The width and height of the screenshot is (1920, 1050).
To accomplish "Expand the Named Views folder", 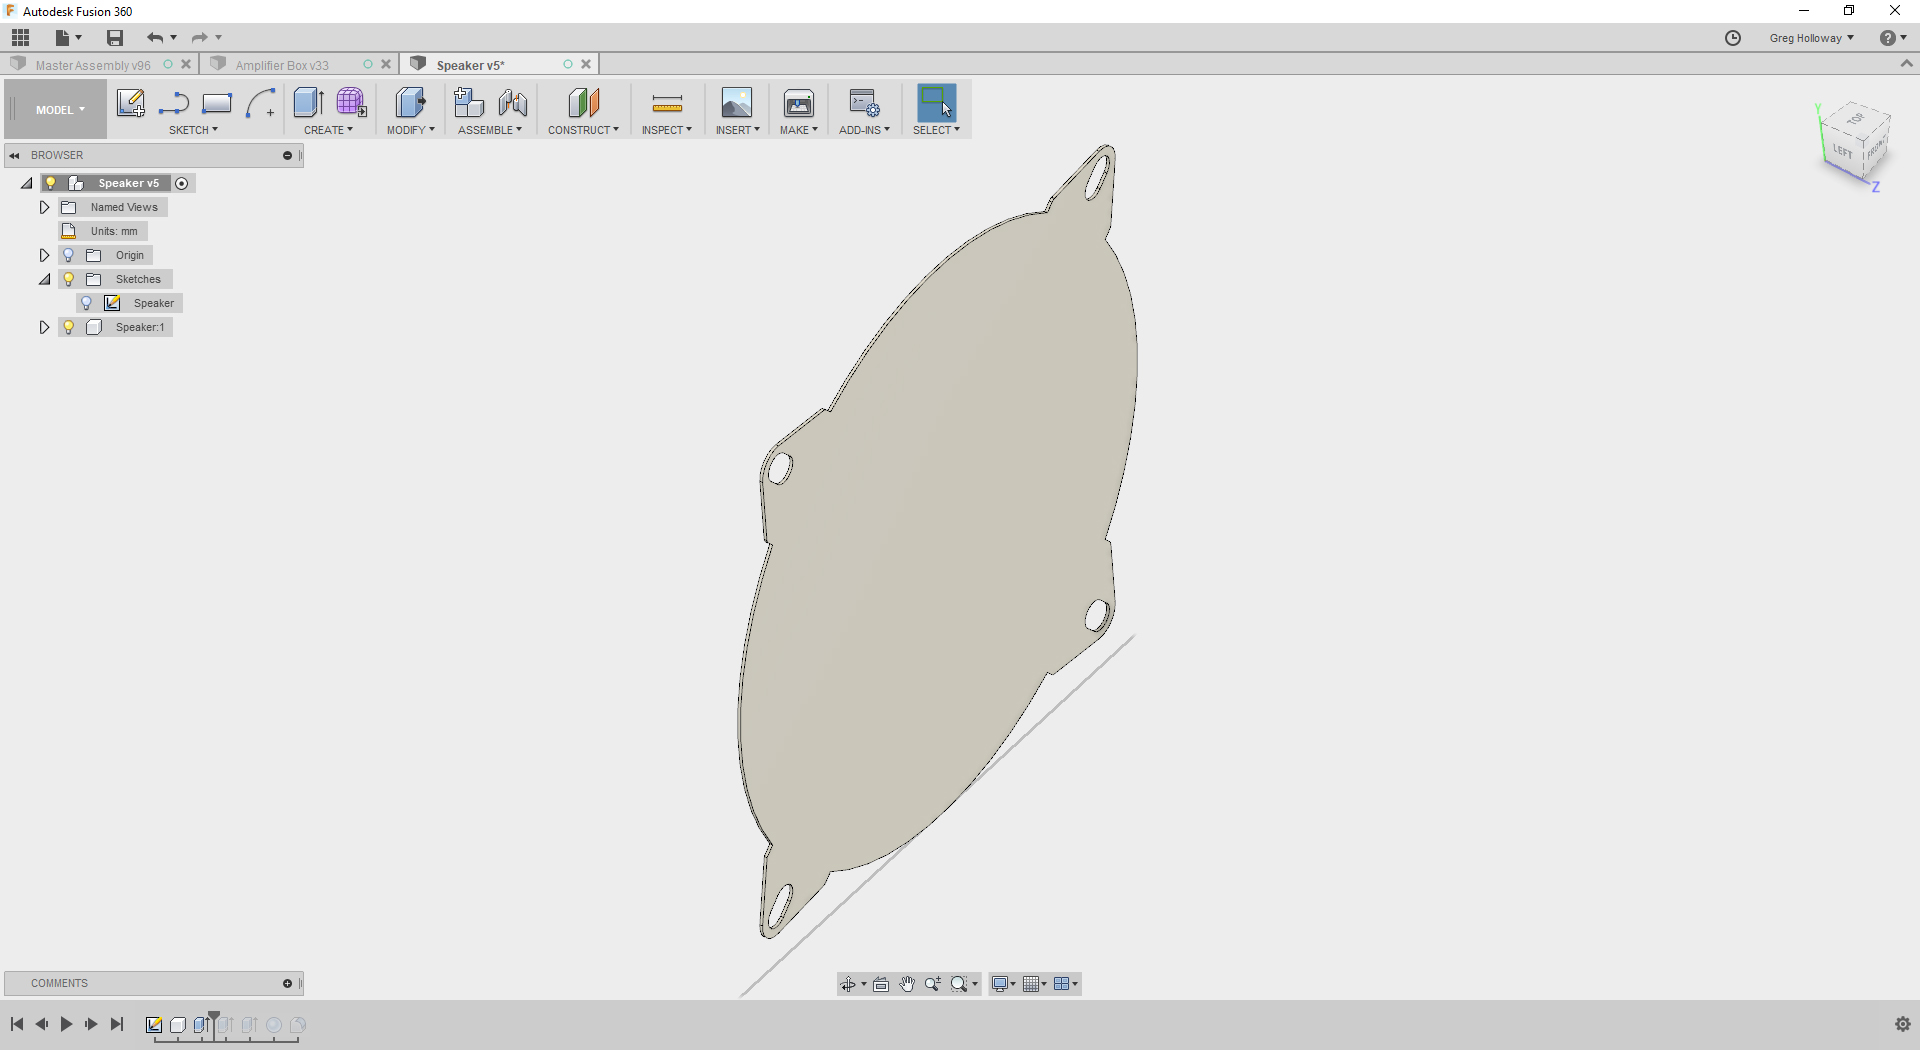I will (x=44, y=207).
